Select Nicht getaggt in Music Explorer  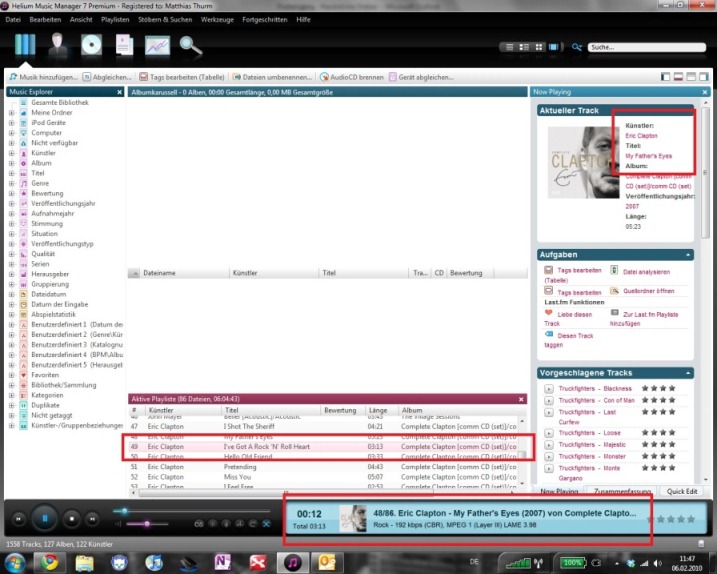(52, 415)
